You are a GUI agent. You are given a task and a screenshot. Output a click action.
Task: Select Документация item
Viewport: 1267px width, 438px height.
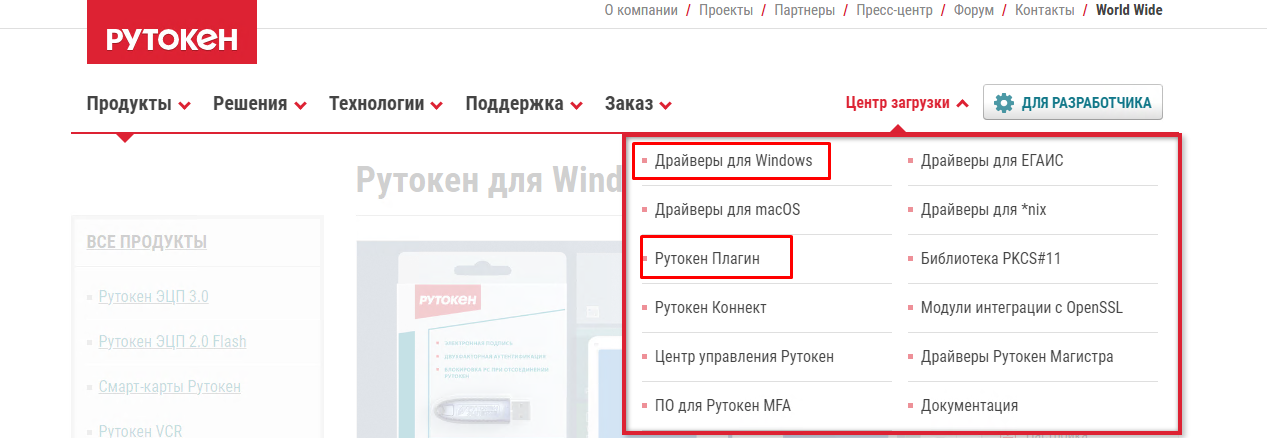point(969,405)
